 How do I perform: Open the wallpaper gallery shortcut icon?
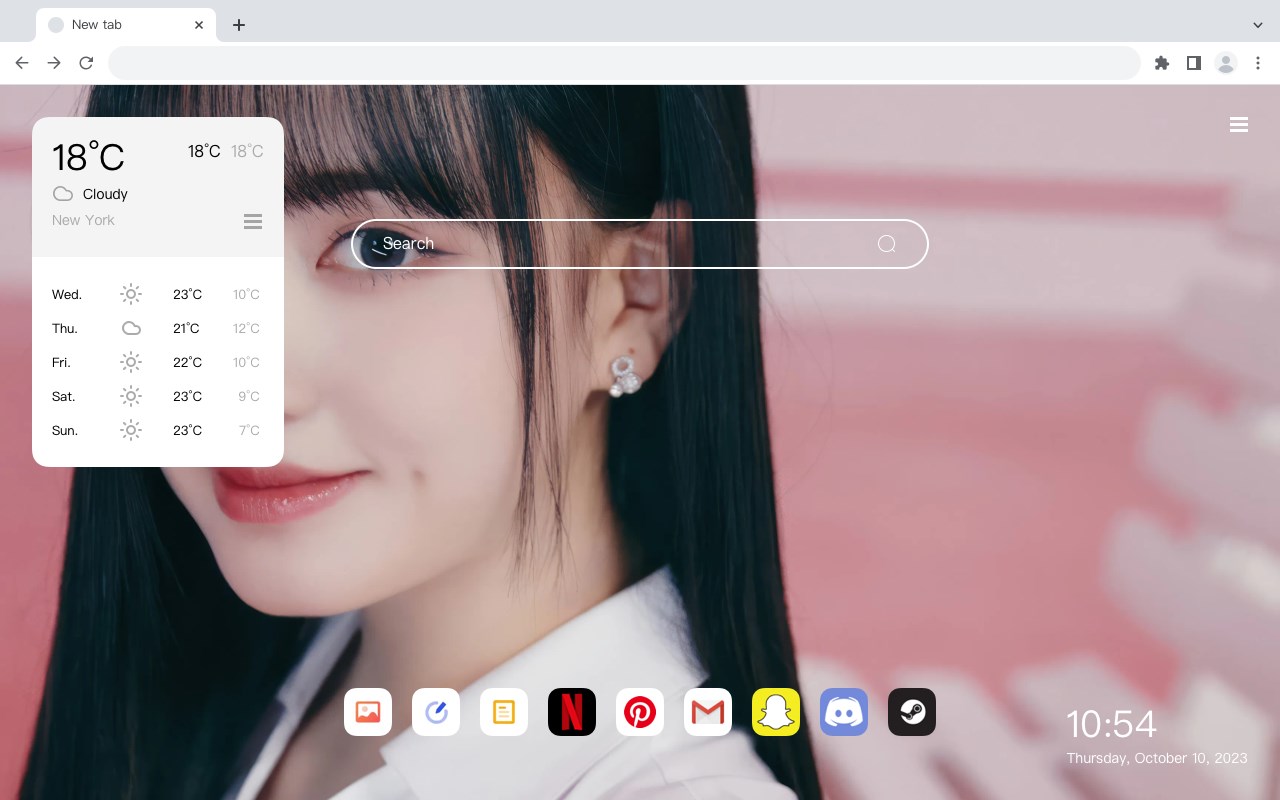pos(368,712)
